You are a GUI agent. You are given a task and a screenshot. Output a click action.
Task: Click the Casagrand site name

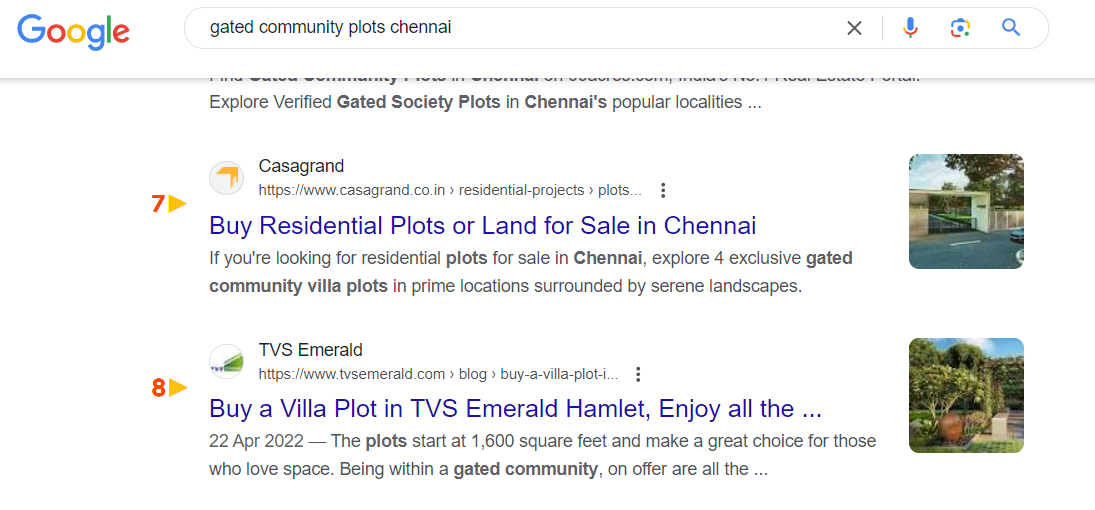(x=301, y=166)
